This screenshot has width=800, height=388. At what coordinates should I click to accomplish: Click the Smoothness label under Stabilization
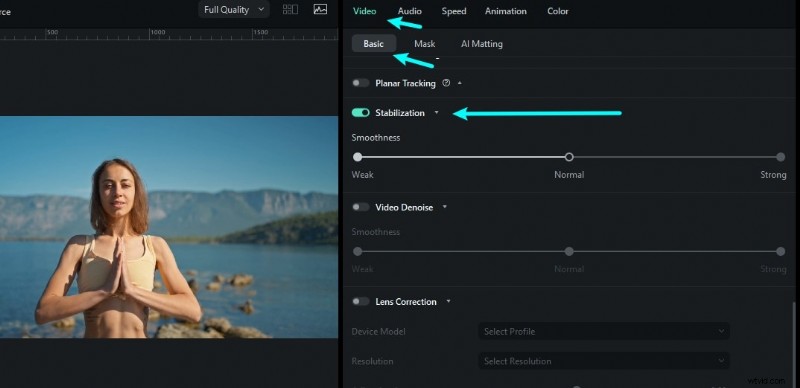[x=376, y=137]
